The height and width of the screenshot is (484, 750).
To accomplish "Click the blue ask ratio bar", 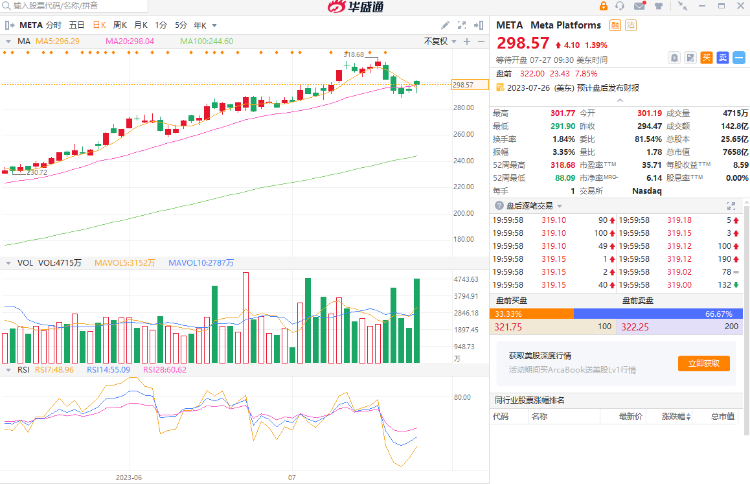I will click(660, 313).
